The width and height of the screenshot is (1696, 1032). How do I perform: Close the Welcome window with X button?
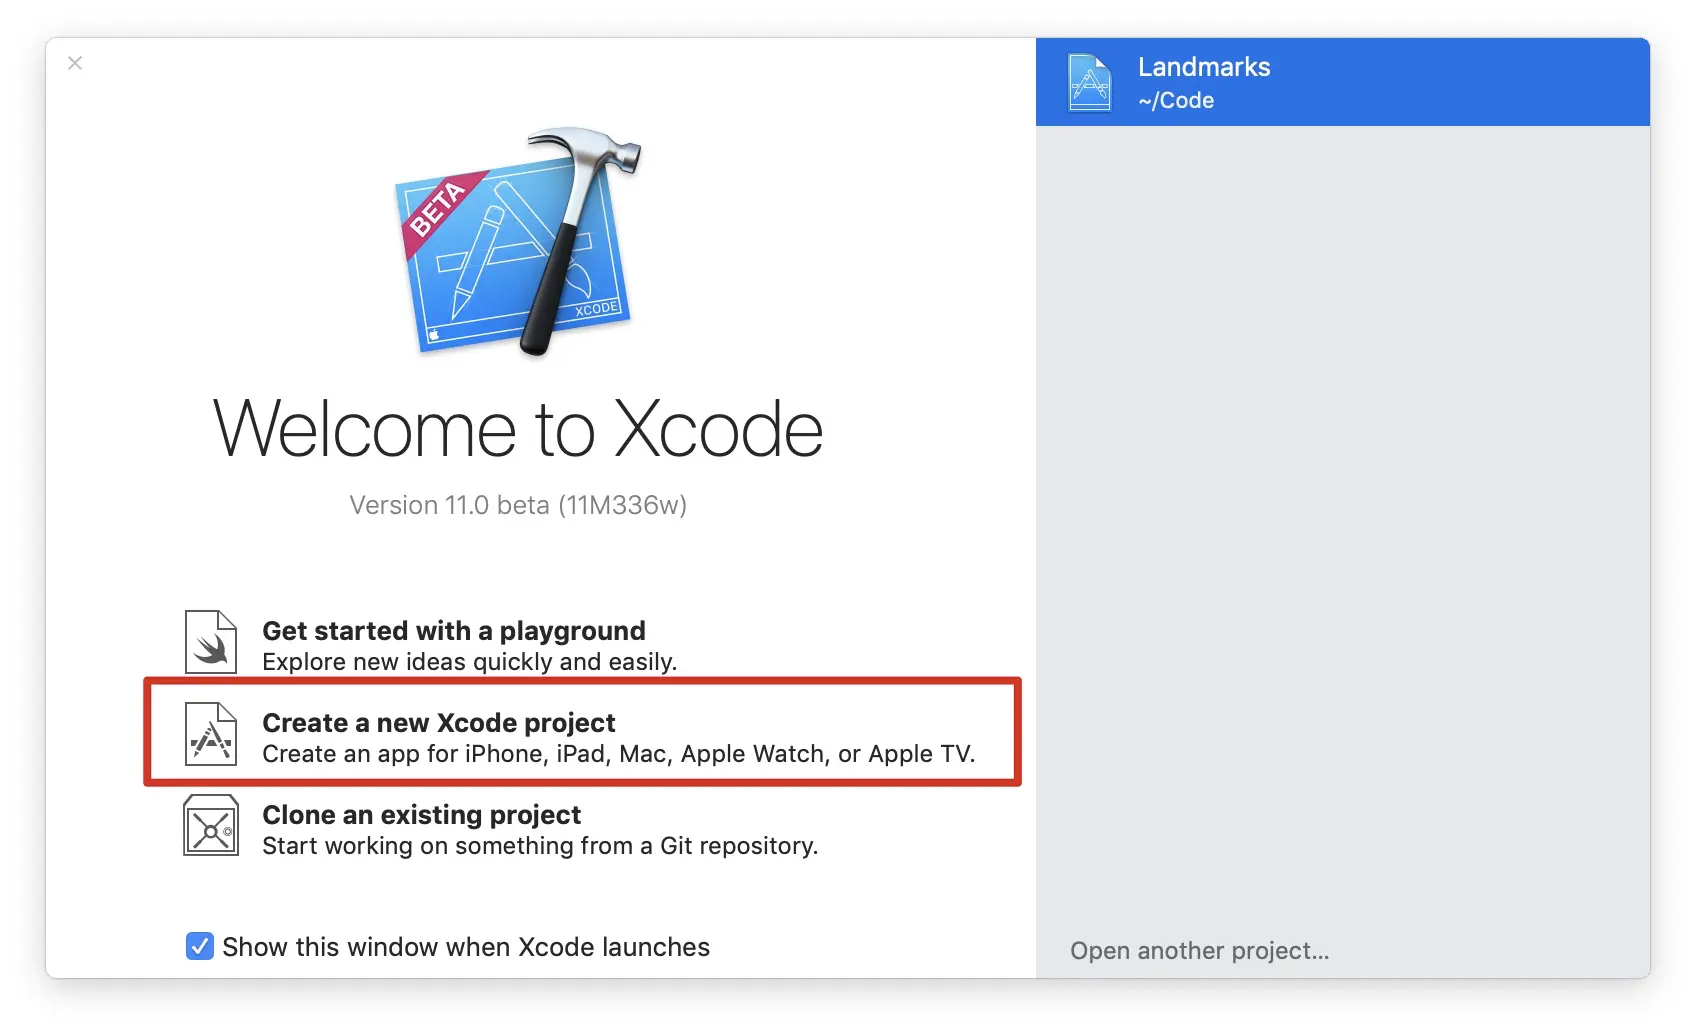coord(75,63)
